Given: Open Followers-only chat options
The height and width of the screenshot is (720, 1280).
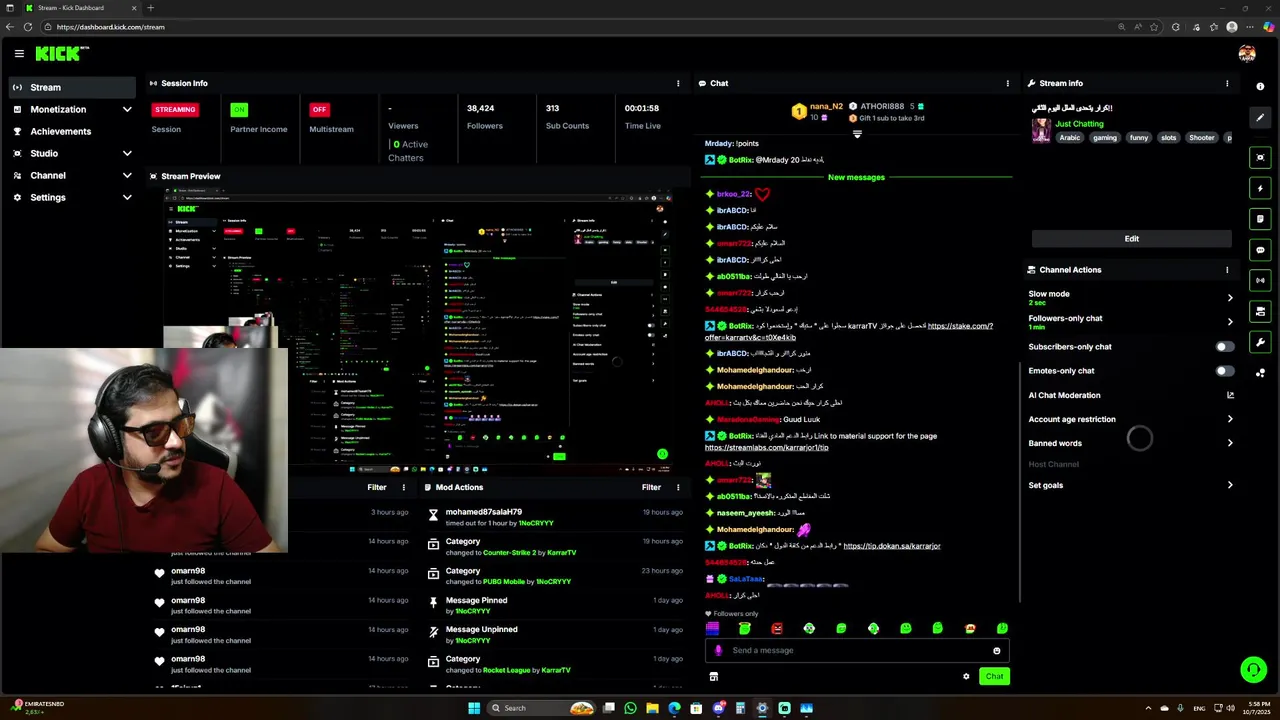Looking at the screenshot, I should [1131, 322].
